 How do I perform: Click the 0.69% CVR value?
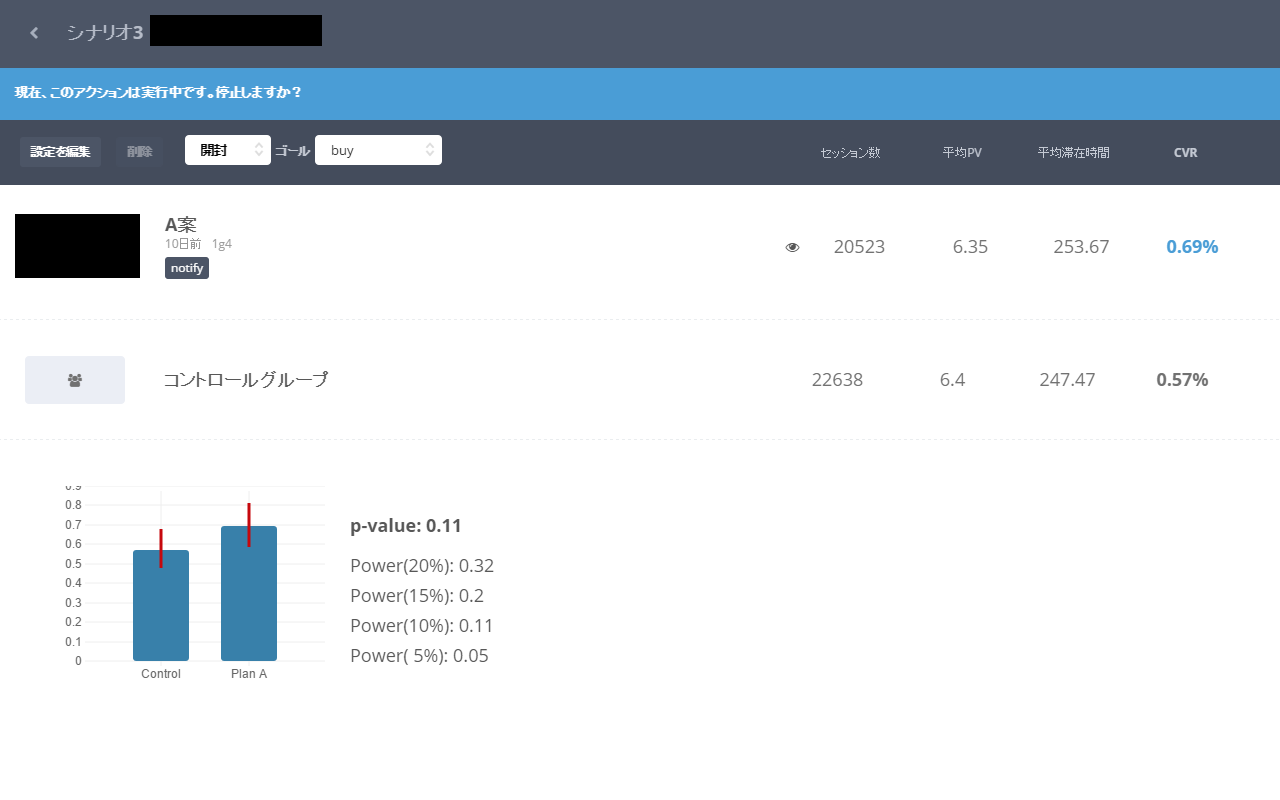1192,247
